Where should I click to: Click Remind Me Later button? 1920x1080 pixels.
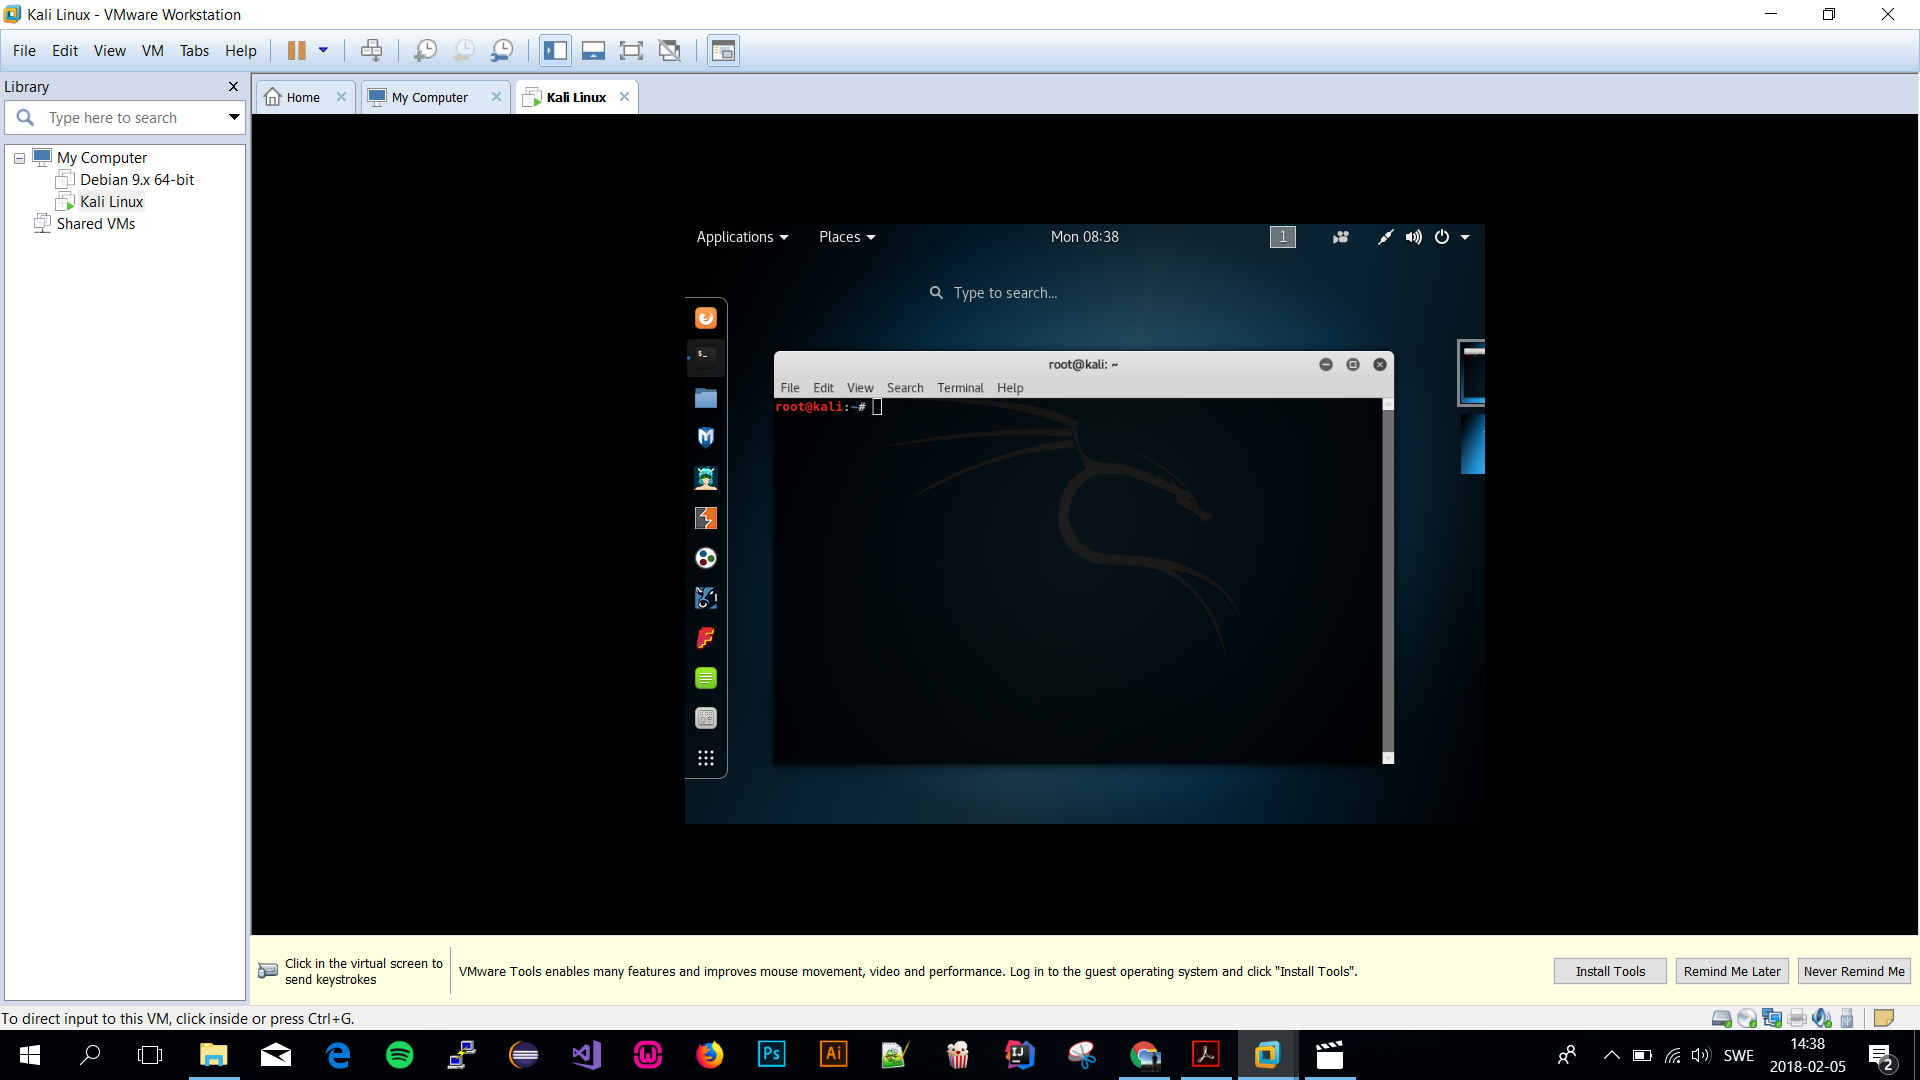[x=1731, y=971]
